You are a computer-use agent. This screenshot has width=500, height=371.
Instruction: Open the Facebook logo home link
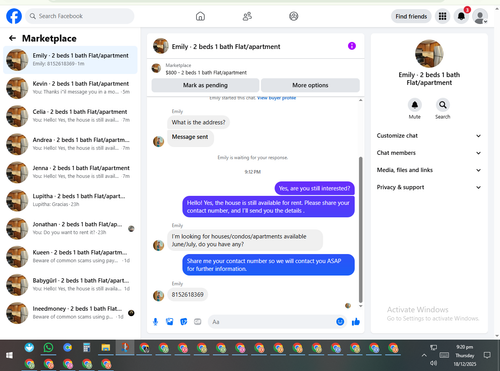14,16
